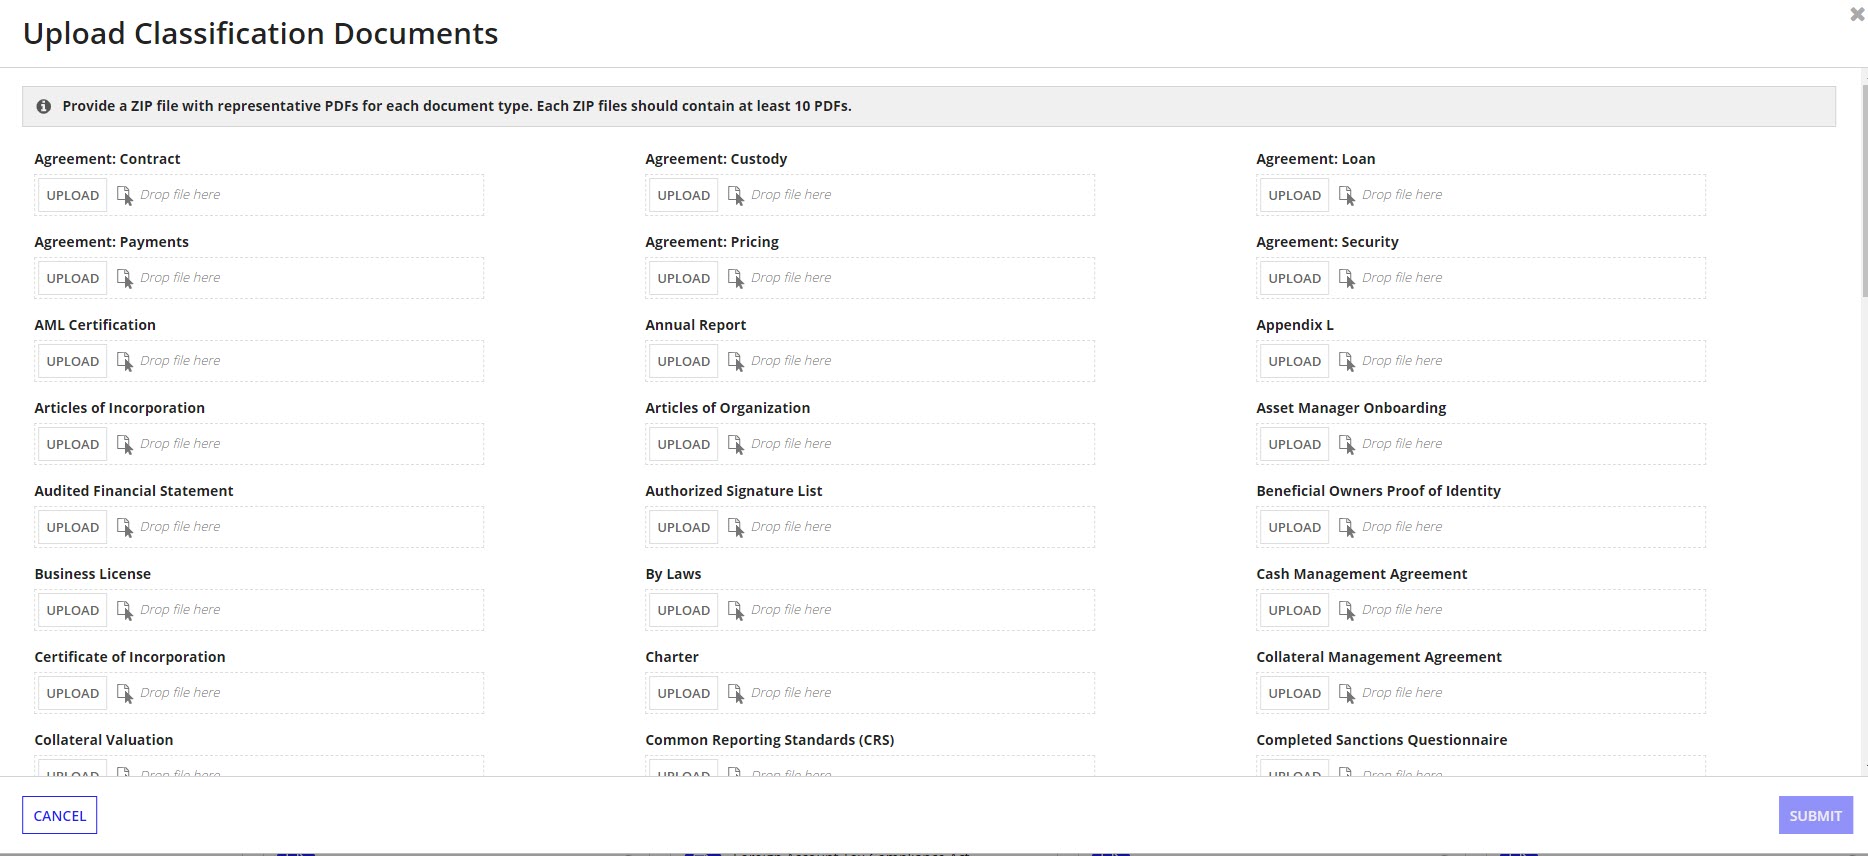
Task: Click UPLOAD under Articles of Incorporation
Action: coord(73,444)
